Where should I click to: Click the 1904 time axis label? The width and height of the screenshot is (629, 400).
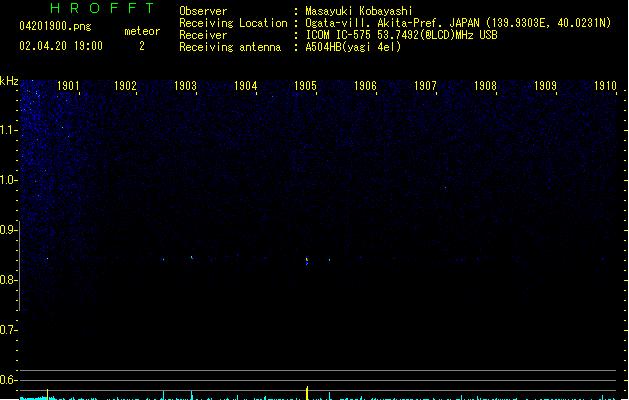246,86
